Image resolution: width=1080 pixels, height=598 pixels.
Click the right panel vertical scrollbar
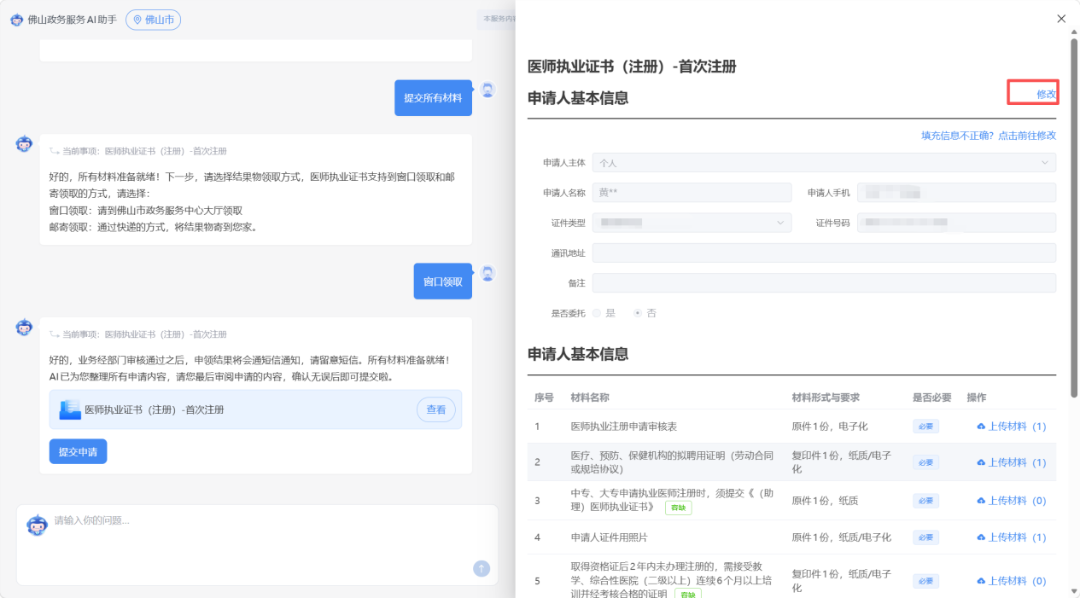1073,218
